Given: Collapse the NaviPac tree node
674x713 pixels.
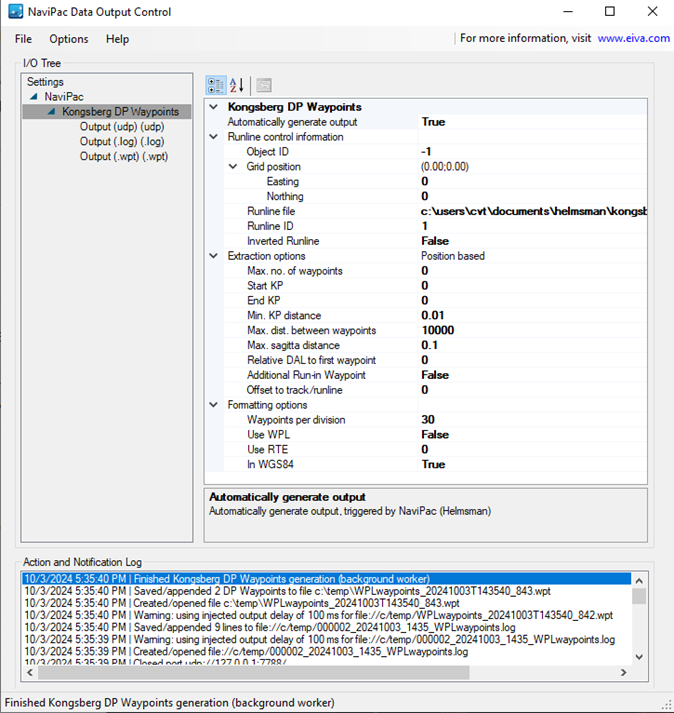Looking at the screenshot, I should [34, 96].
